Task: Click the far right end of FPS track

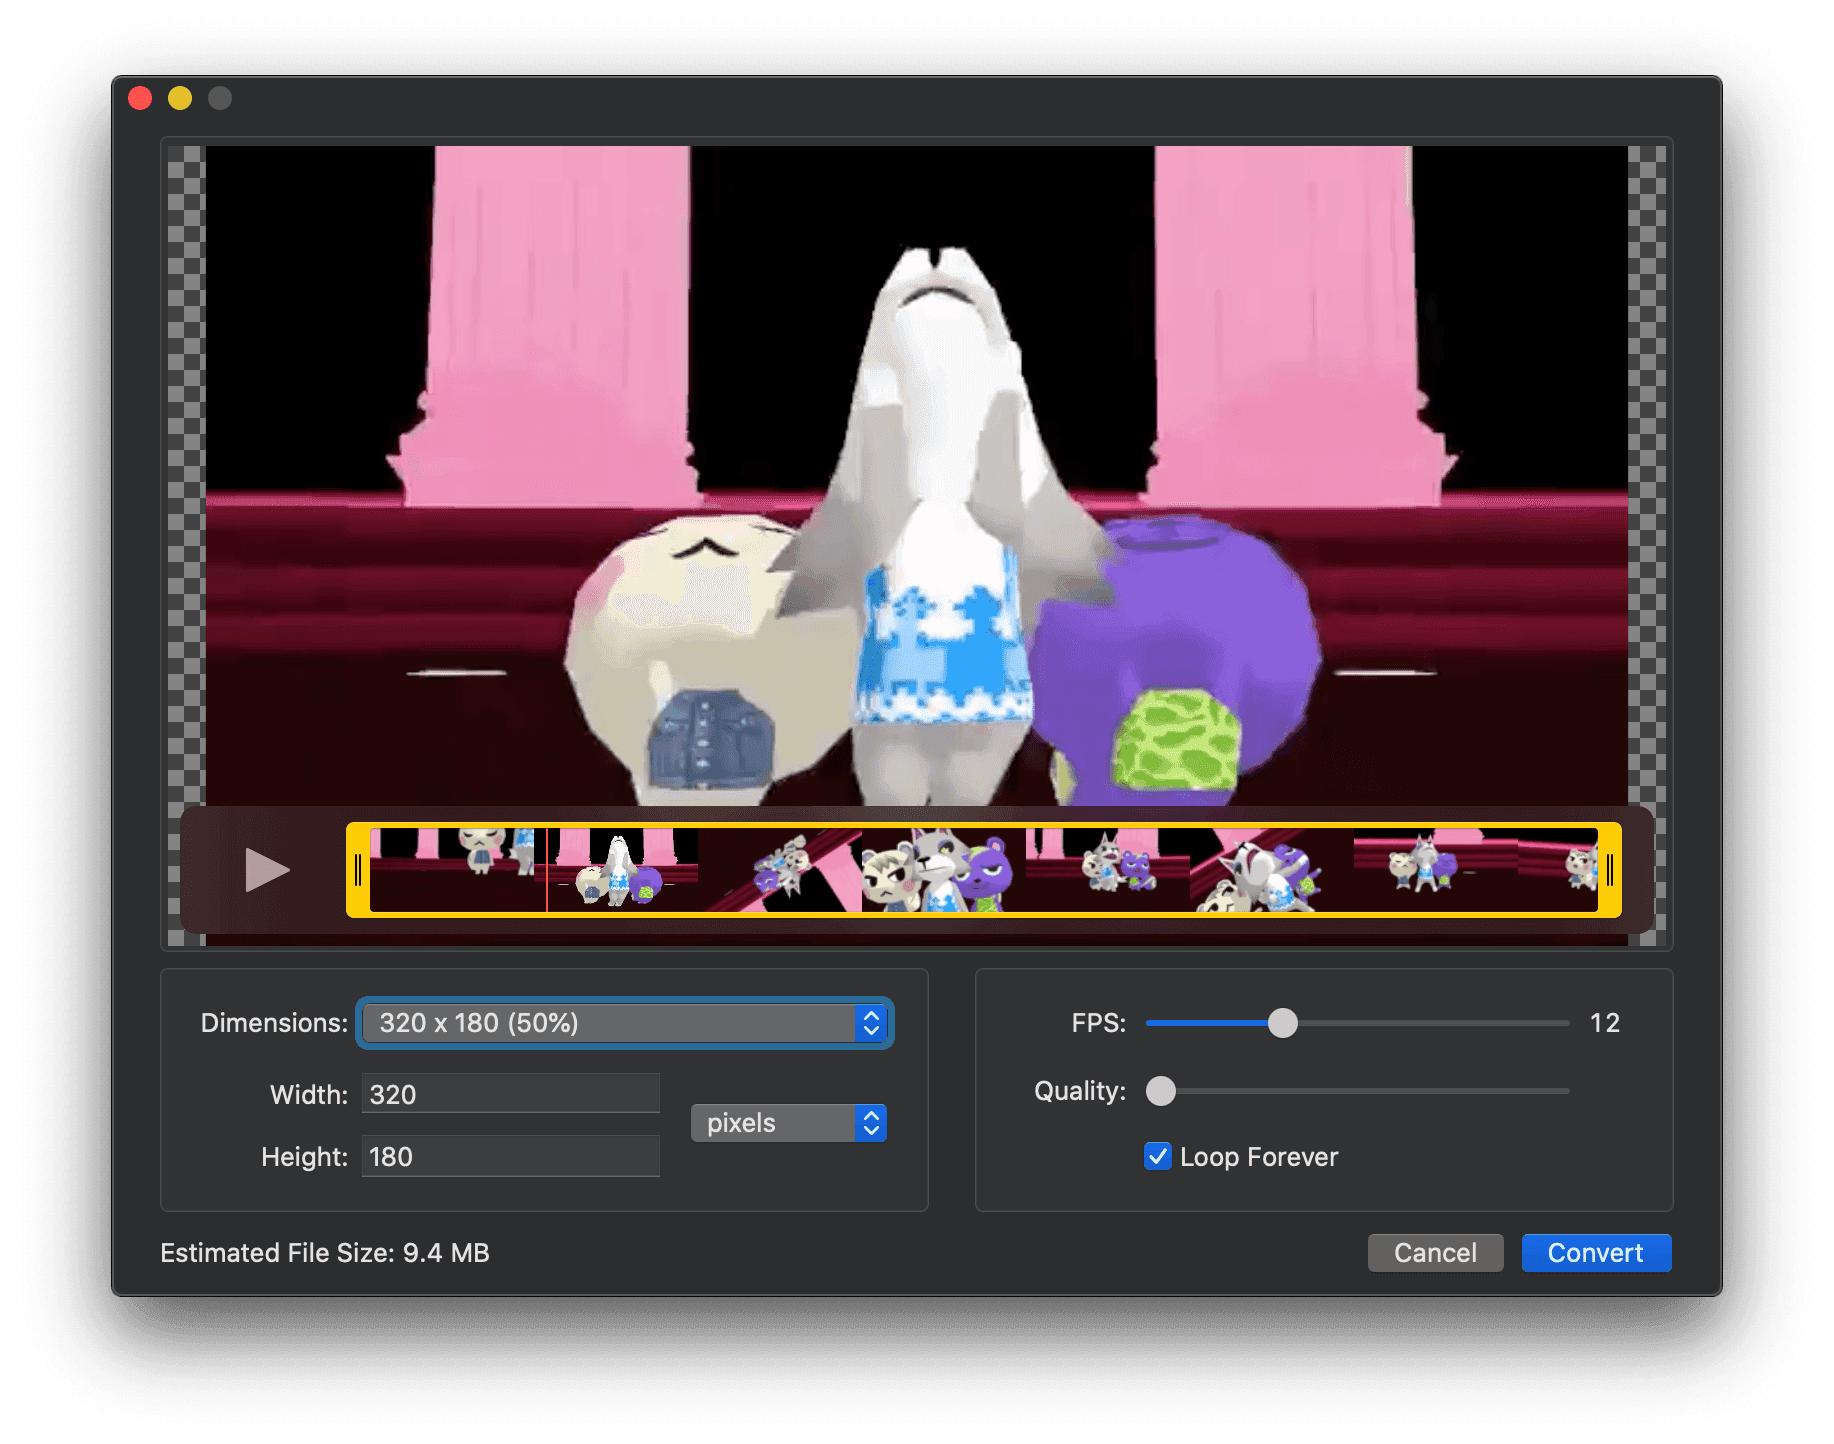Action: point(1566,1023)
